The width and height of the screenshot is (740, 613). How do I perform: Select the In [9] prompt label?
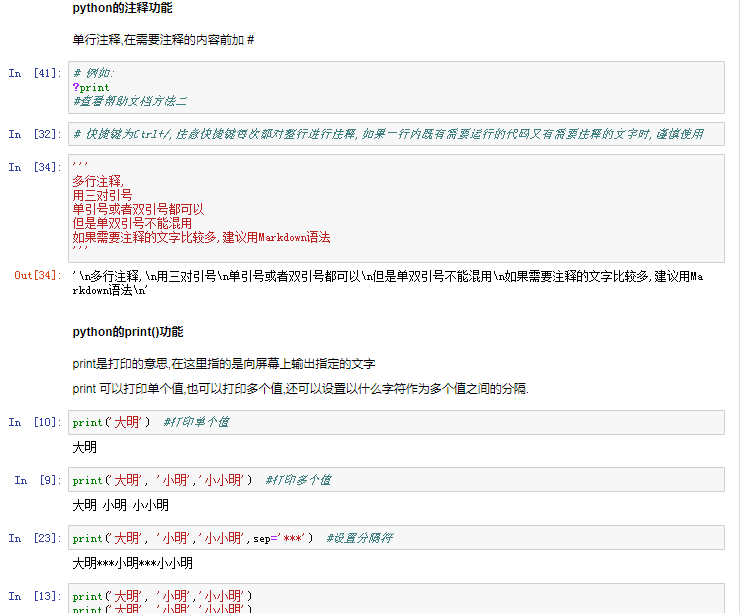(38, 480)
